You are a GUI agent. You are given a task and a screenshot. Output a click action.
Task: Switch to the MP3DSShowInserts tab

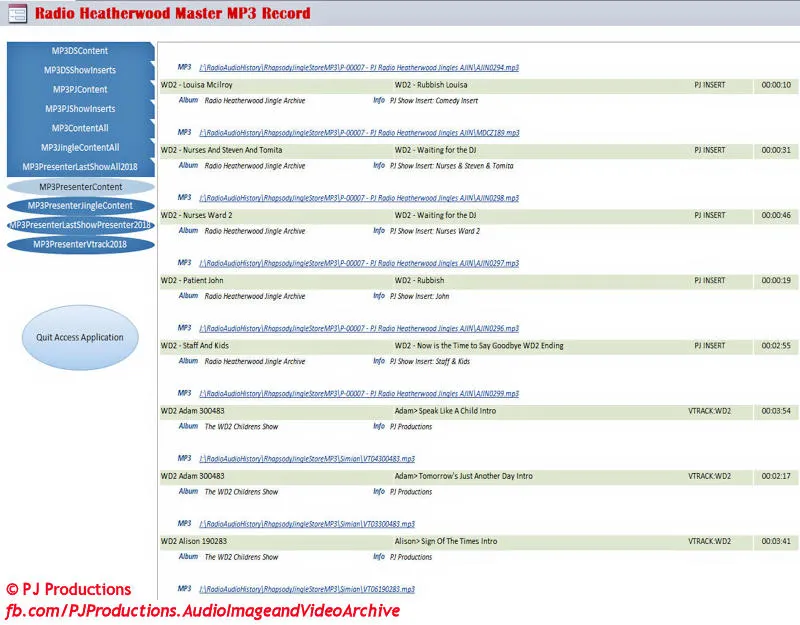80,70
